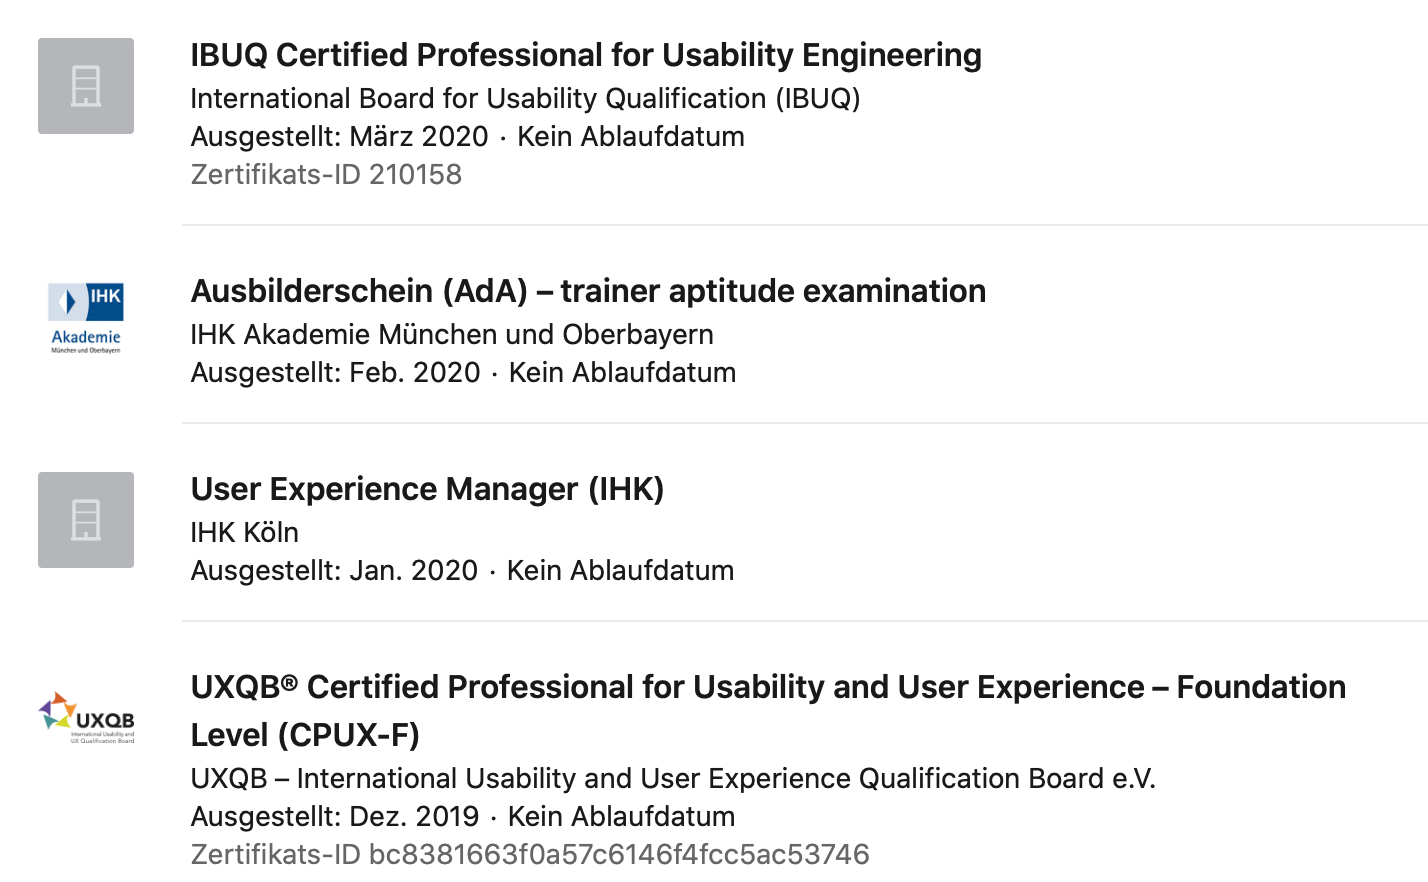The width and height of the screenshot is (1428, 882).
Task: Click IHK Akademie München und Oberbayern
Action: (452, 334)
